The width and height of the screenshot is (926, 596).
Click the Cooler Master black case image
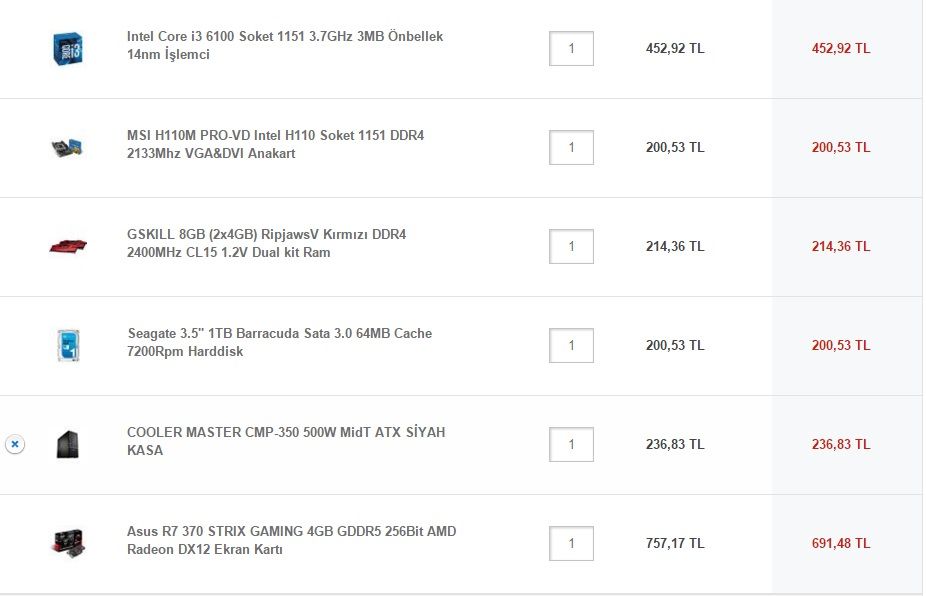pyautogui.click(x=68, y=444)
